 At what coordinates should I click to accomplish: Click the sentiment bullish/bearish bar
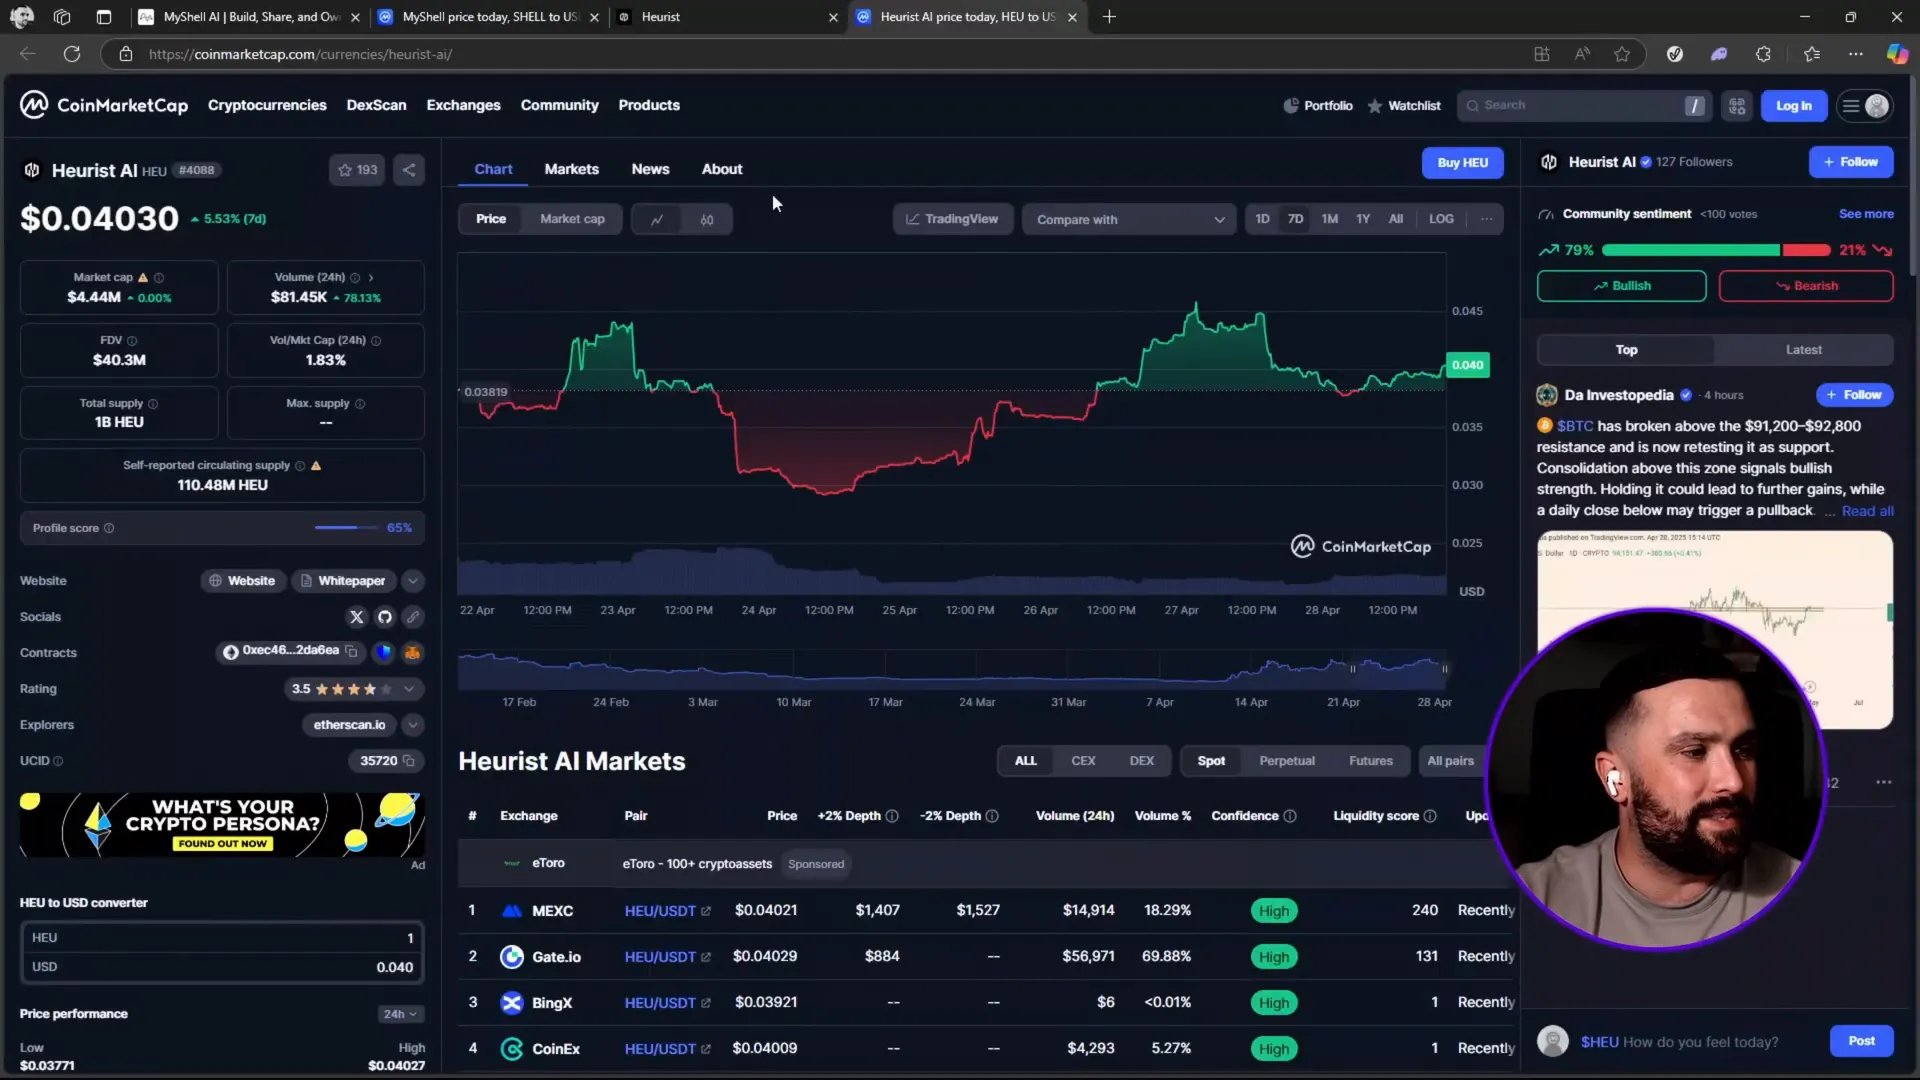[1716, 250]
